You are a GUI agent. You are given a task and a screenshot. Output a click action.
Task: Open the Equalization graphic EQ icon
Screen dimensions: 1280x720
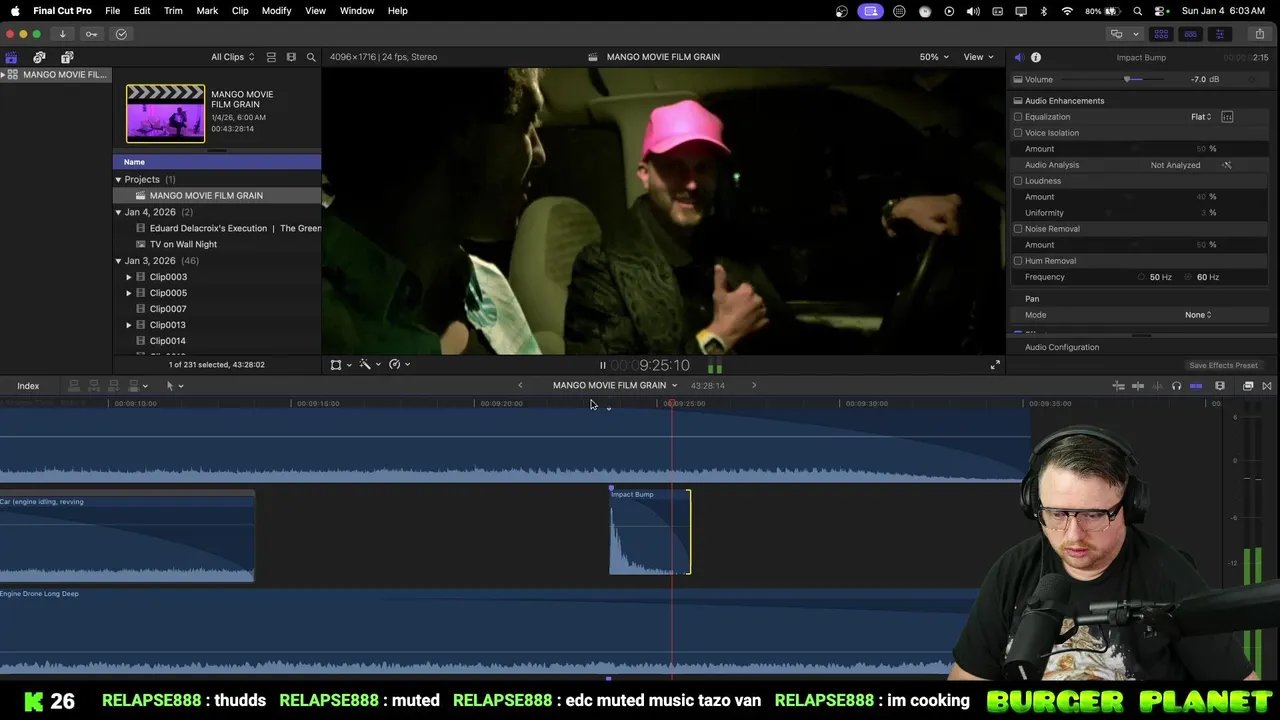click(x=1227, y=117)
